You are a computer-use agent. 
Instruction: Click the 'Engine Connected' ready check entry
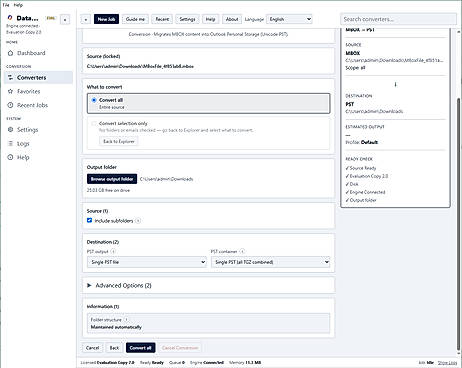tap(365, 192)
